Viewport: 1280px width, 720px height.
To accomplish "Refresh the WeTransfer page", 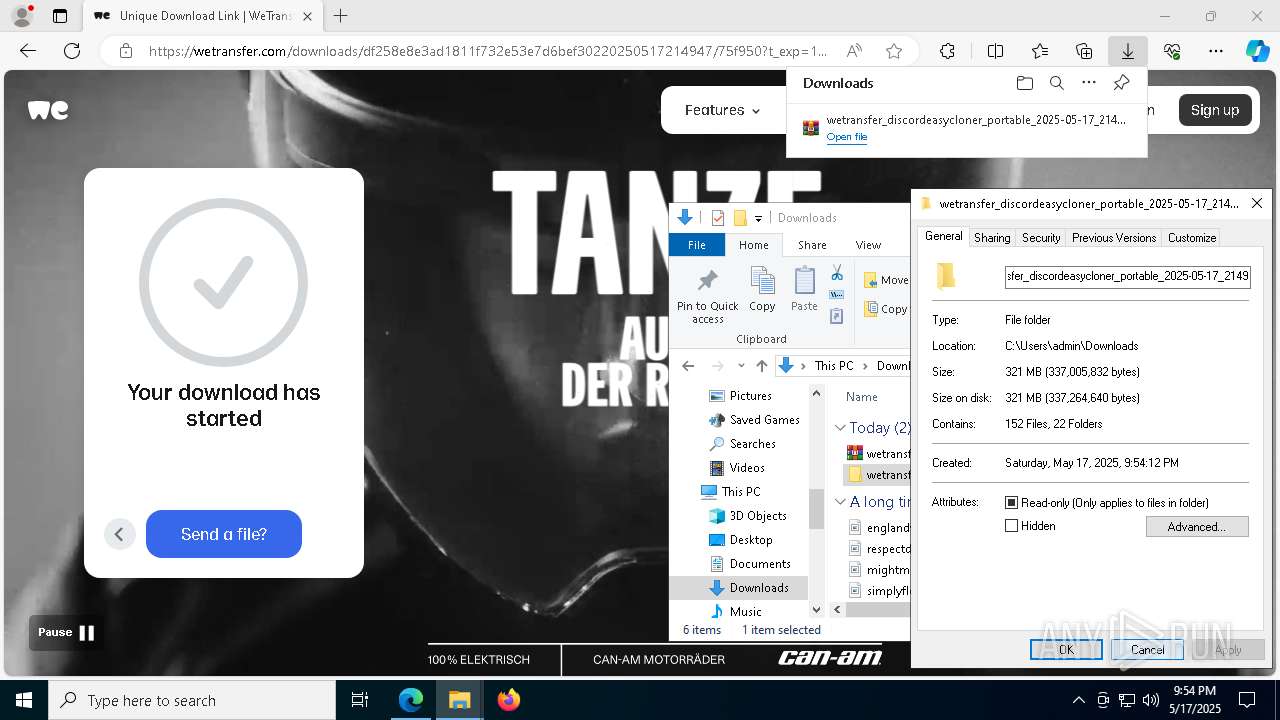I will click(72, 51).
